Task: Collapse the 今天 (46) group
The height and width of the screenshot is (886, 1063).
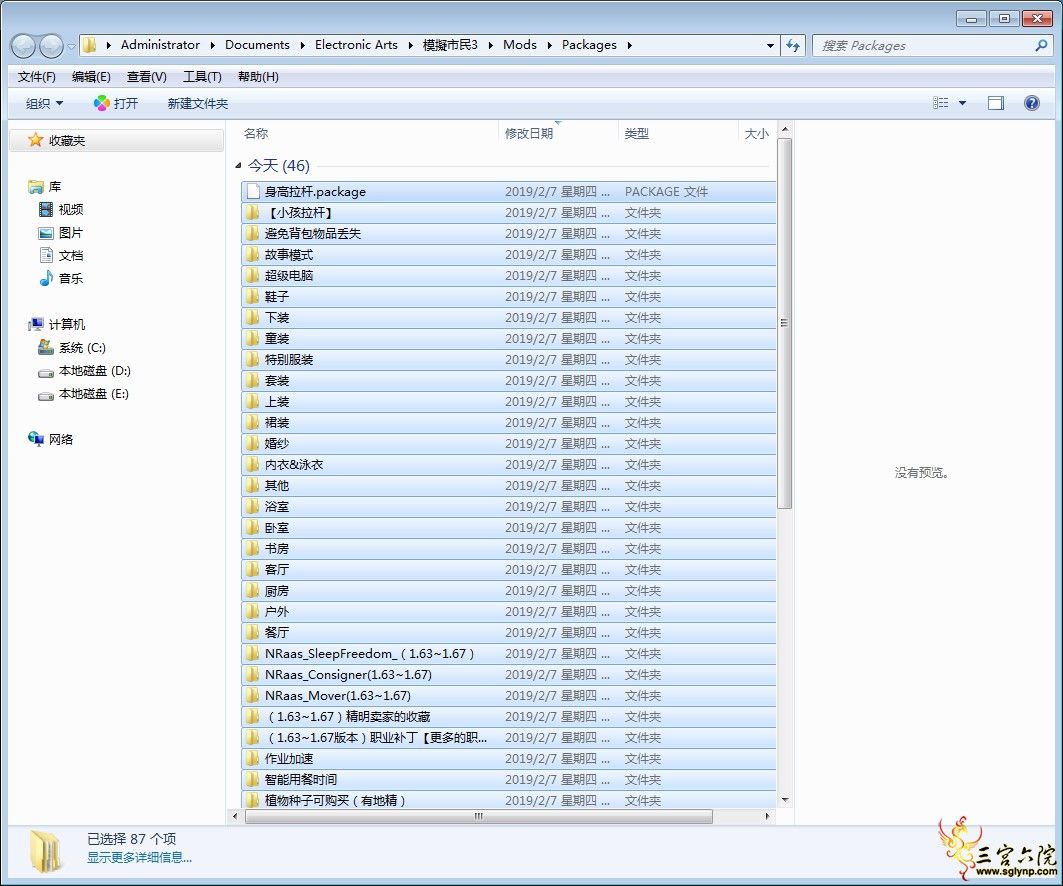Action: (x=238, y=165)
